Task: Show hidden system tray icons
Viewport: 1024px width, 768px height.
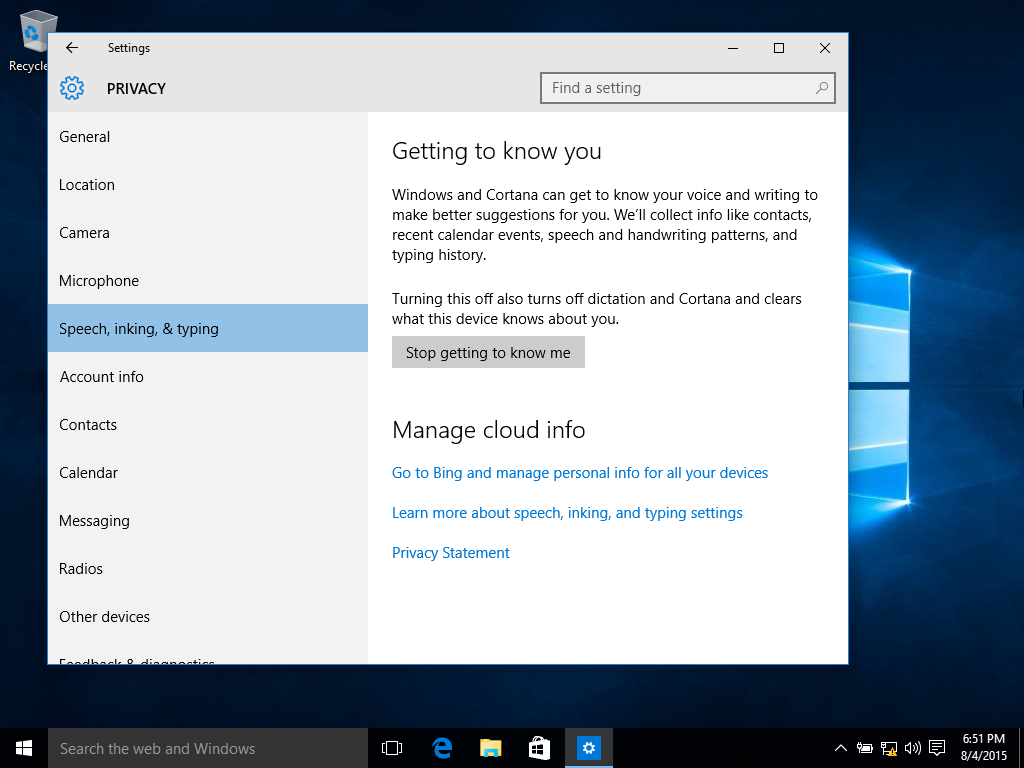Action: pos(840,748)
